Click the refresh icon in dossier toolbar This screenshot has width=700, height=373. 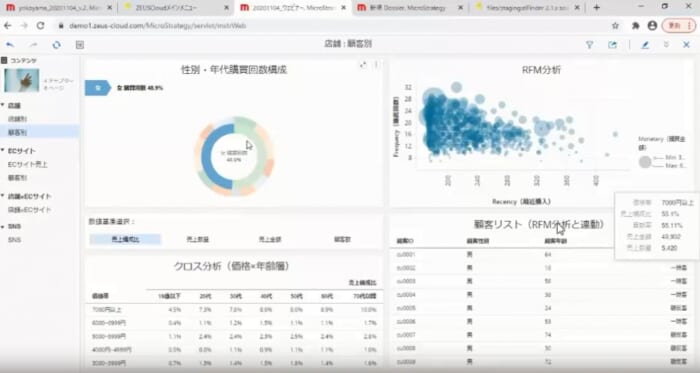point(56,45)
